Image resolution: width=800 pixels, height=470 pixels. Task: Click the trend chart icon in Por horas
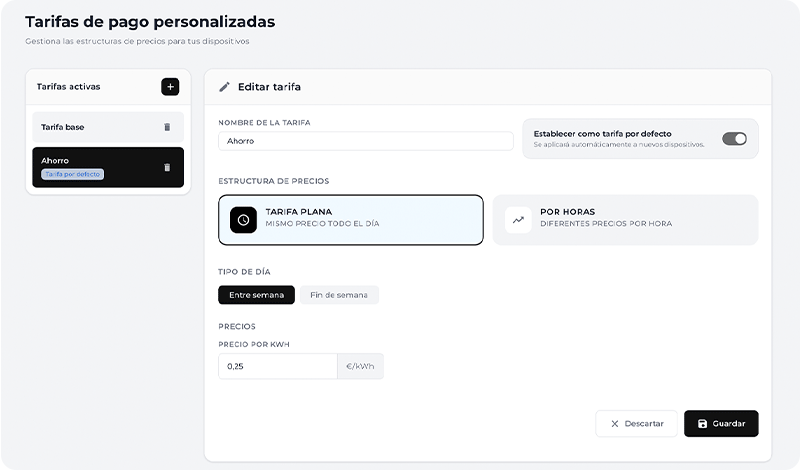click(x=518, y=219)
